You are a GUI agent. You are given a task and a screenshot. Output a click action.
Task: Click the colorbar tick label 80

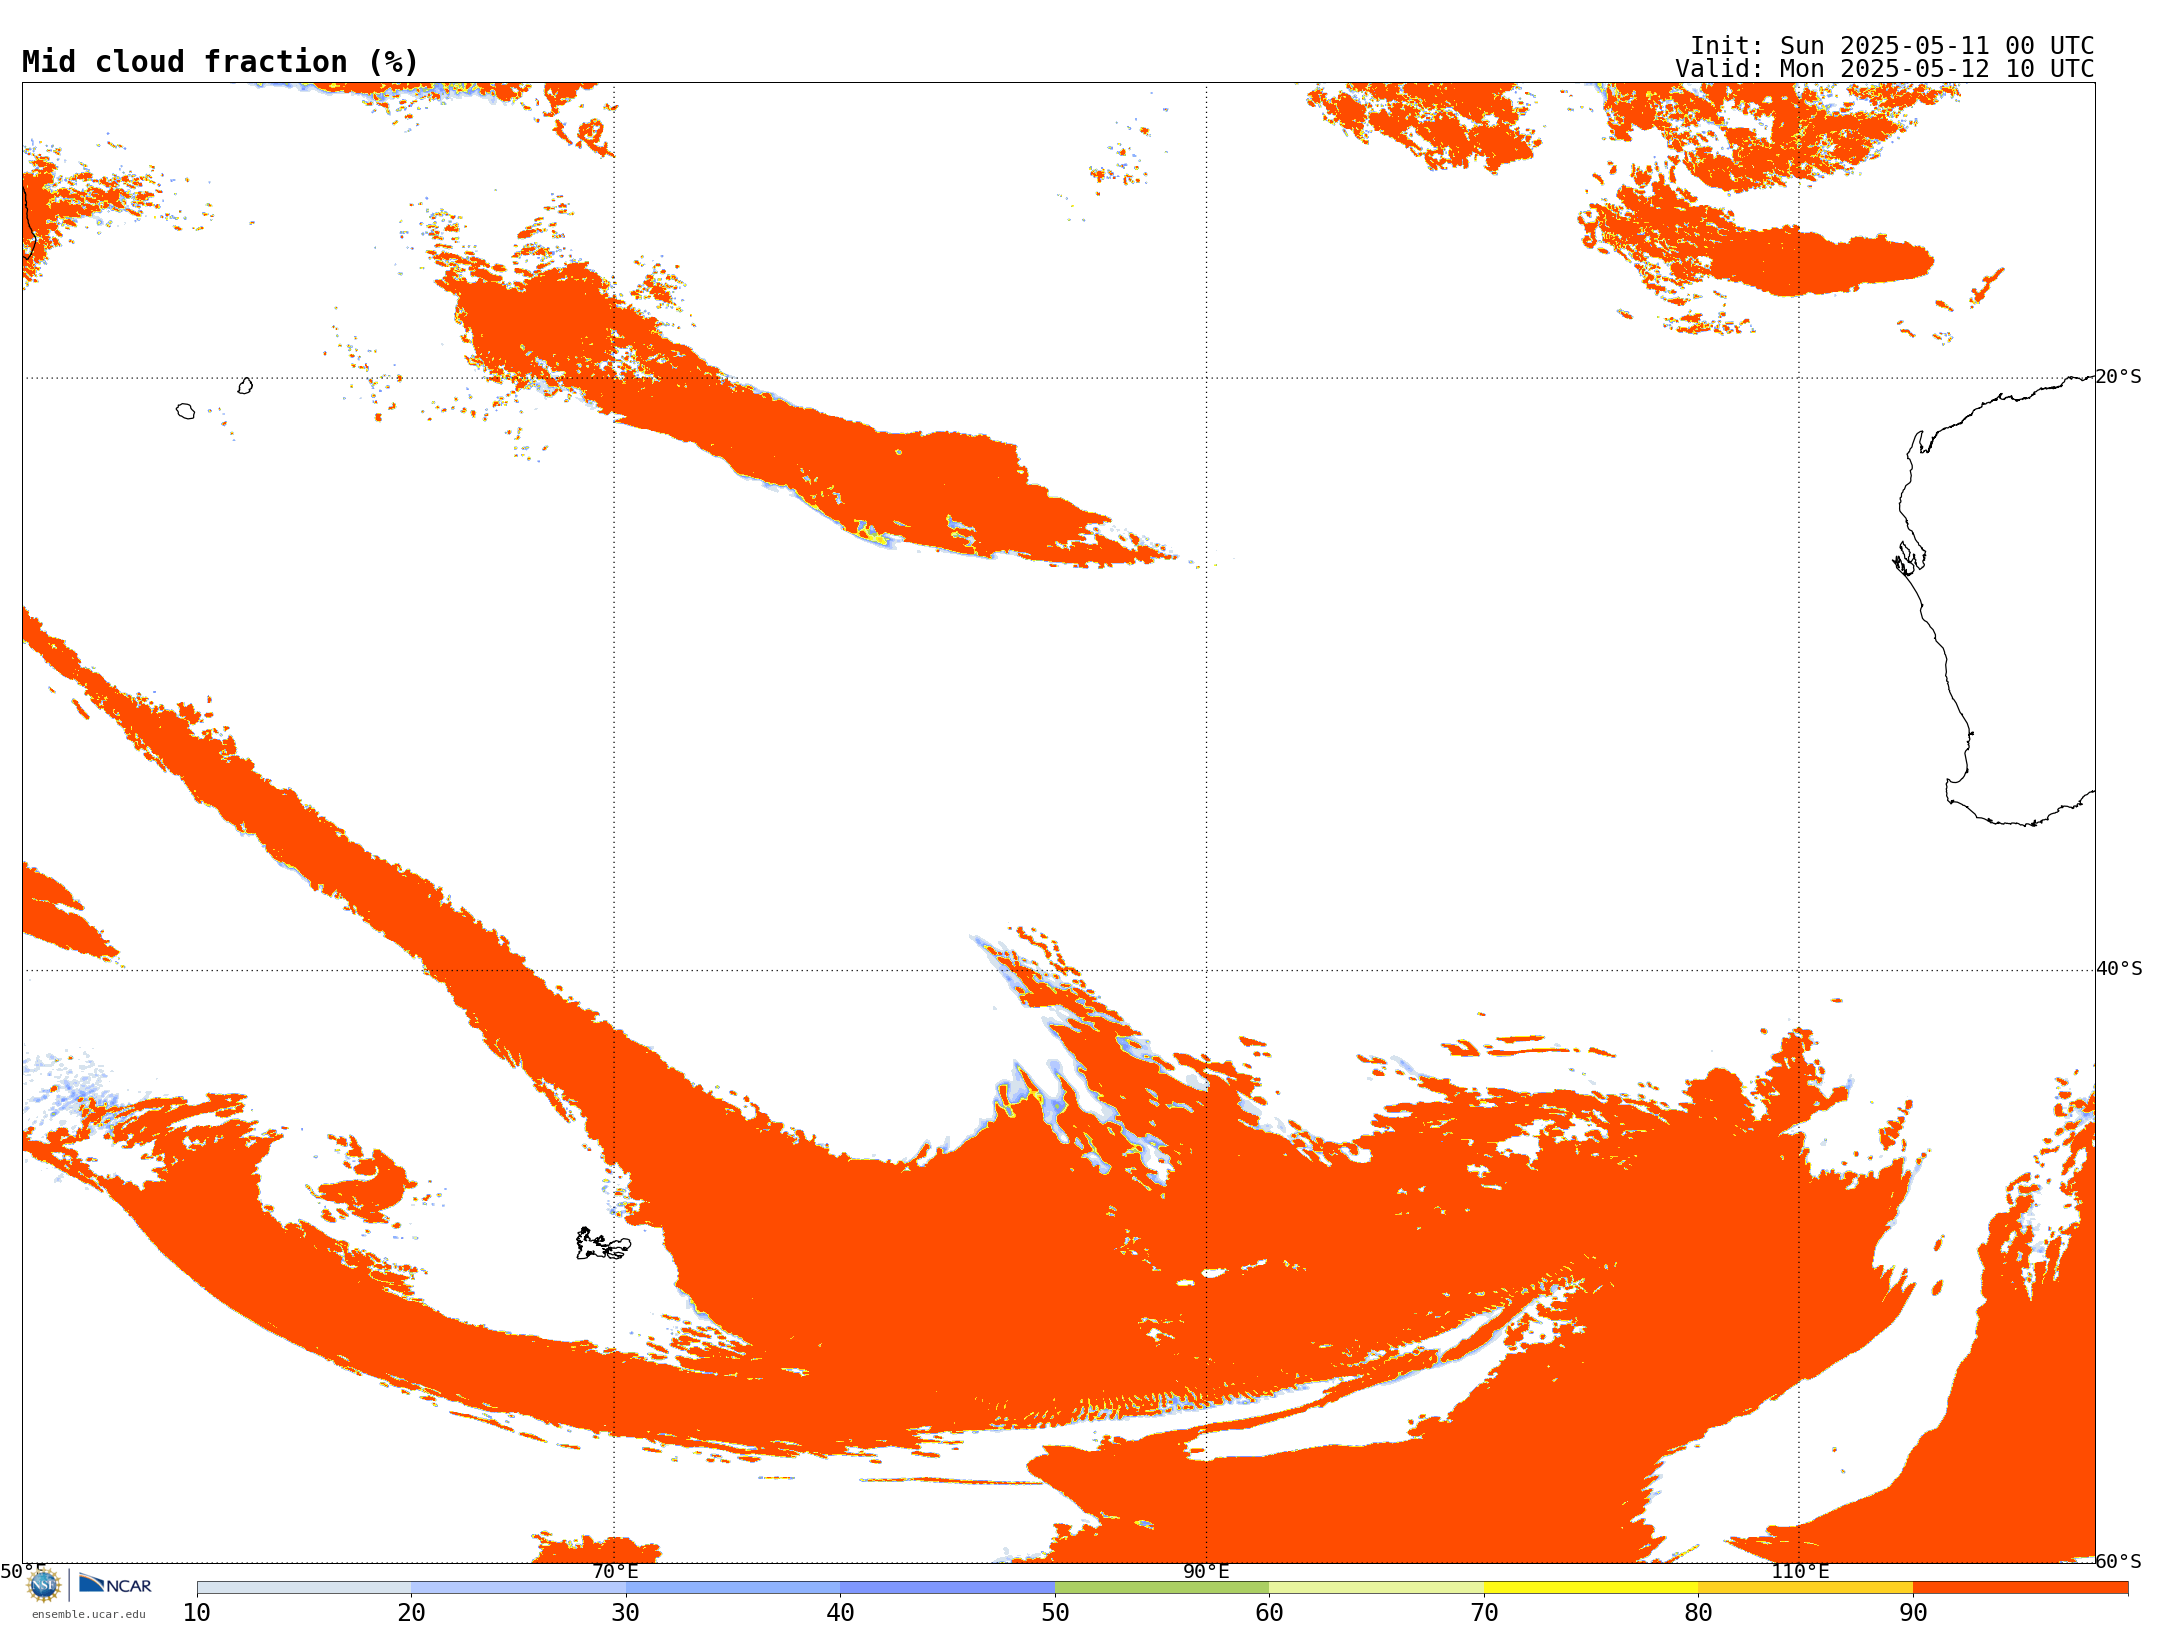[1698, 1612]
